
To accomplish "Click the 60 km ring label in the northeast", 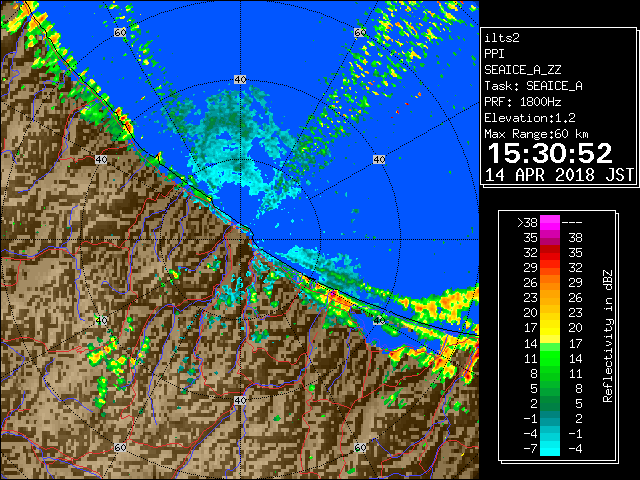I will tap(360, 32).
